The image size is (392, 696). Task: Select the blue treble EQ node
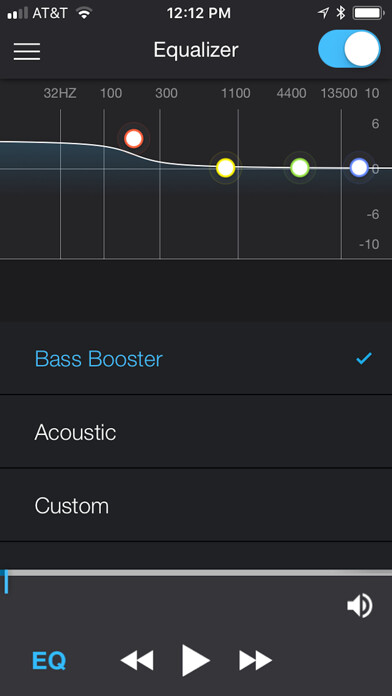[x=359, y=168]
